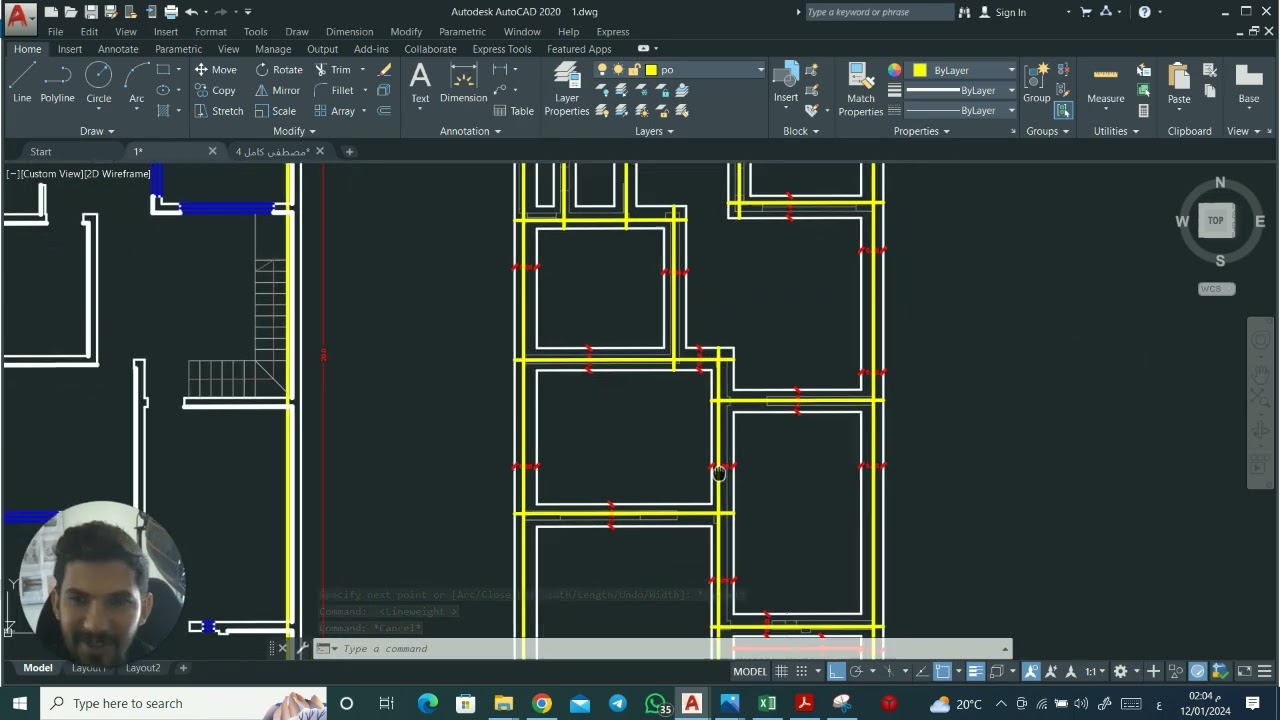Toggle the grid display in status bar

[x=782, y=671]
